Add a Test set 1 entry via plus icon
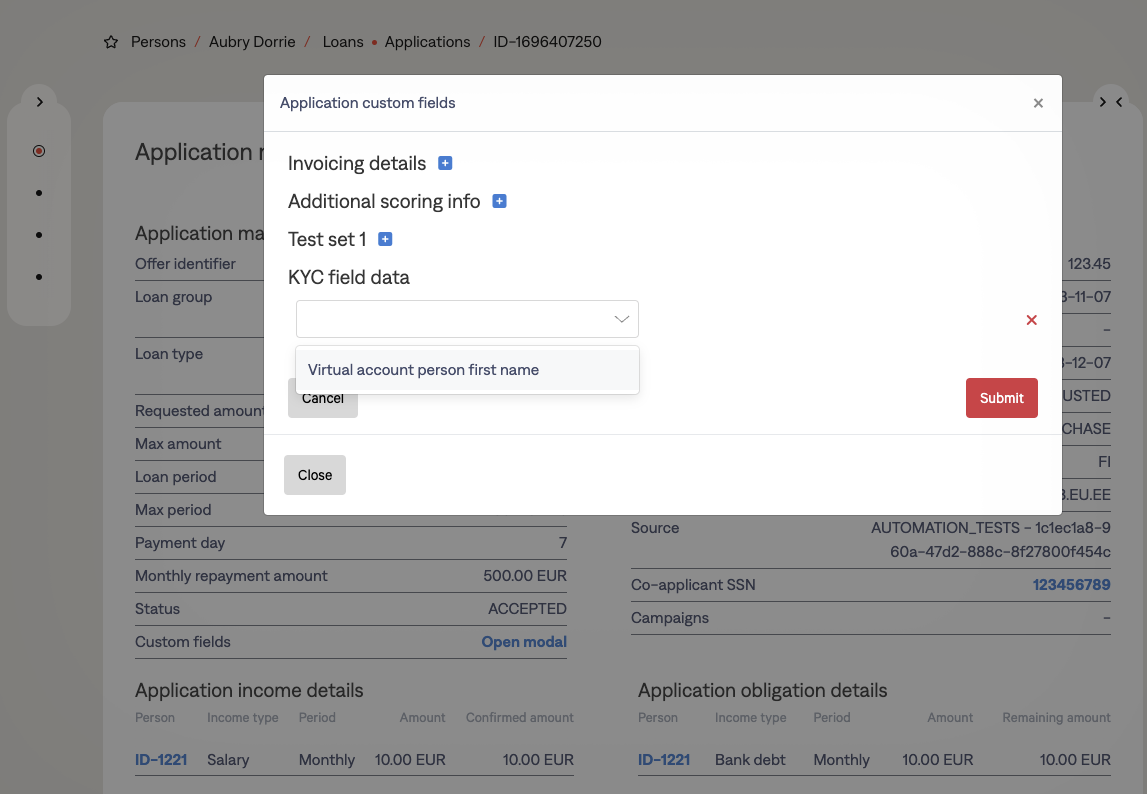Image resolution: width=1147 pixels, height=794 pixels. [385, 239]
